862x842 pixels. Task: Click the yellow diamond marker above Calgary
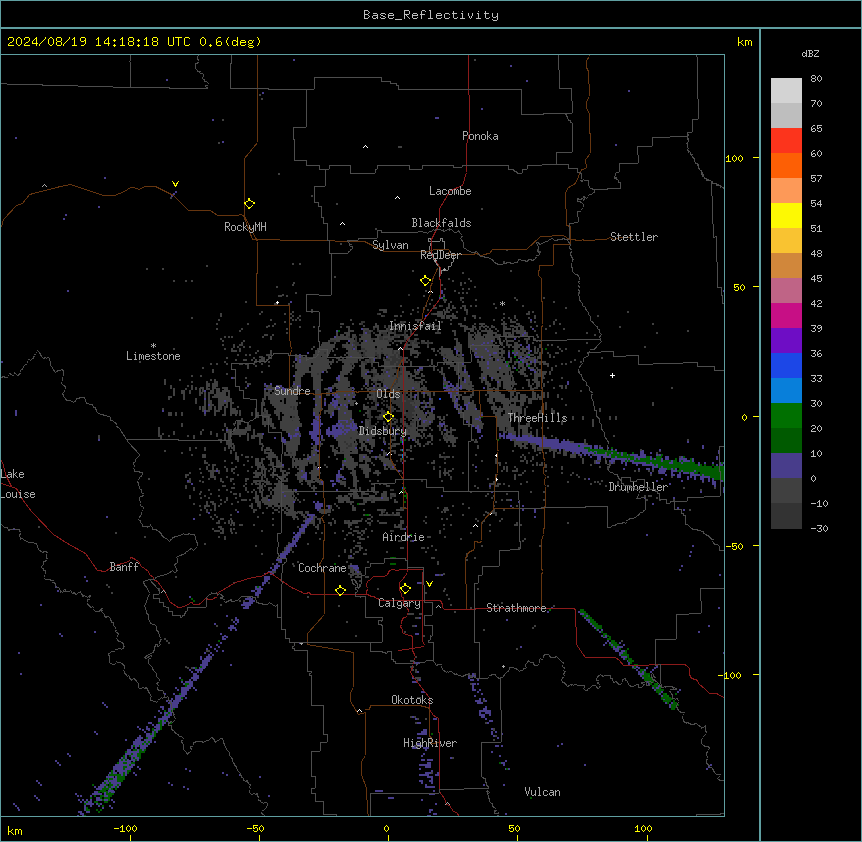click(405, 589)
